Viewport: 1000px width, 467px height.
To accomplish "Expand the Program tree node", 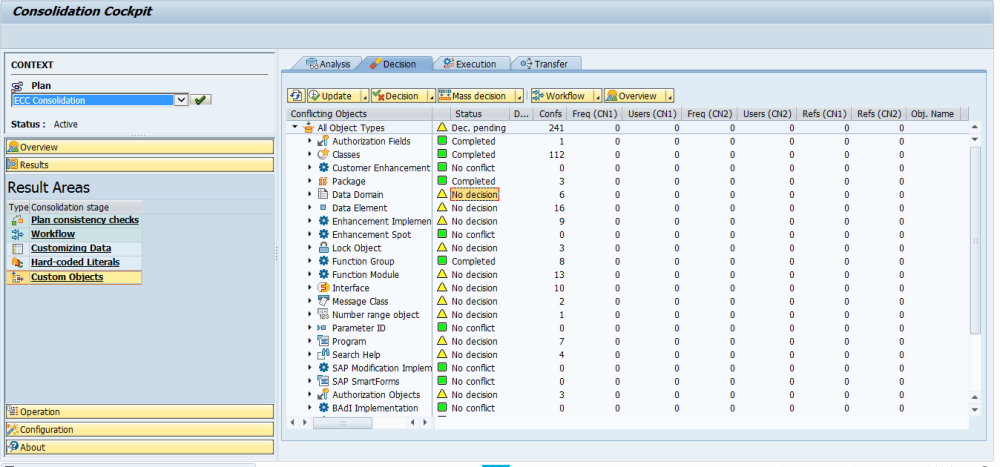I will click(x=309, y=341).
